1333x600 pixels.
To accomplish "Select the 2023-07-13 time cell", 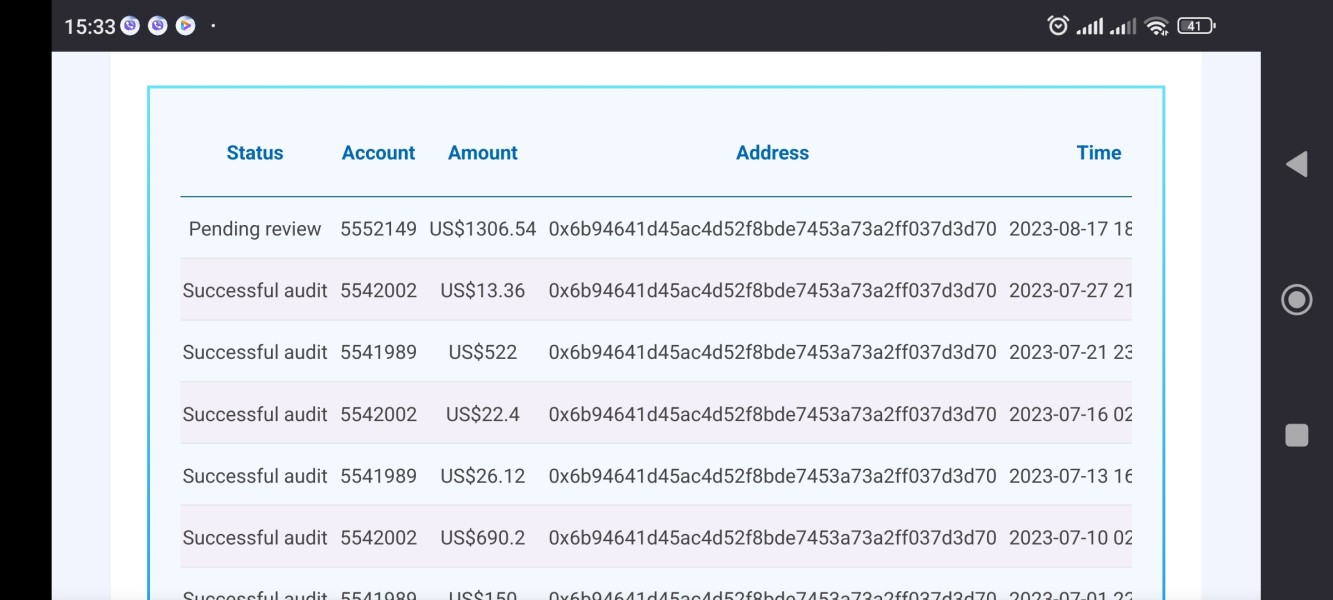I will coord(1070,476).
